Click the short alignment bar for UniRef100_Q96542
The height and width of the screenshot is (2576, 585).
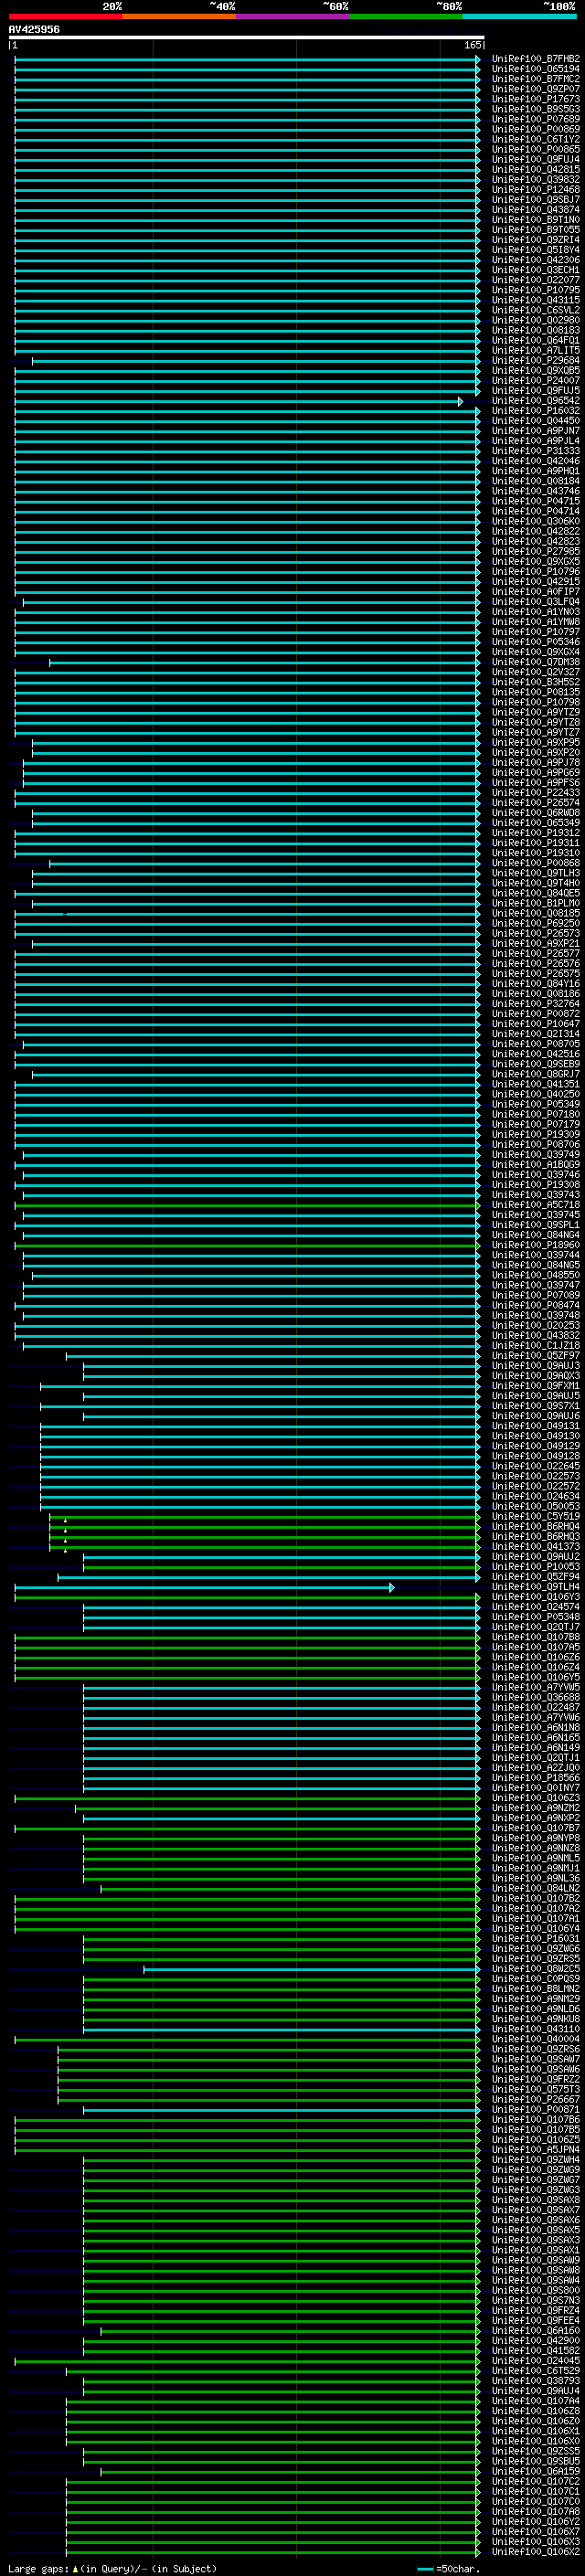click(x=238, y=401)
